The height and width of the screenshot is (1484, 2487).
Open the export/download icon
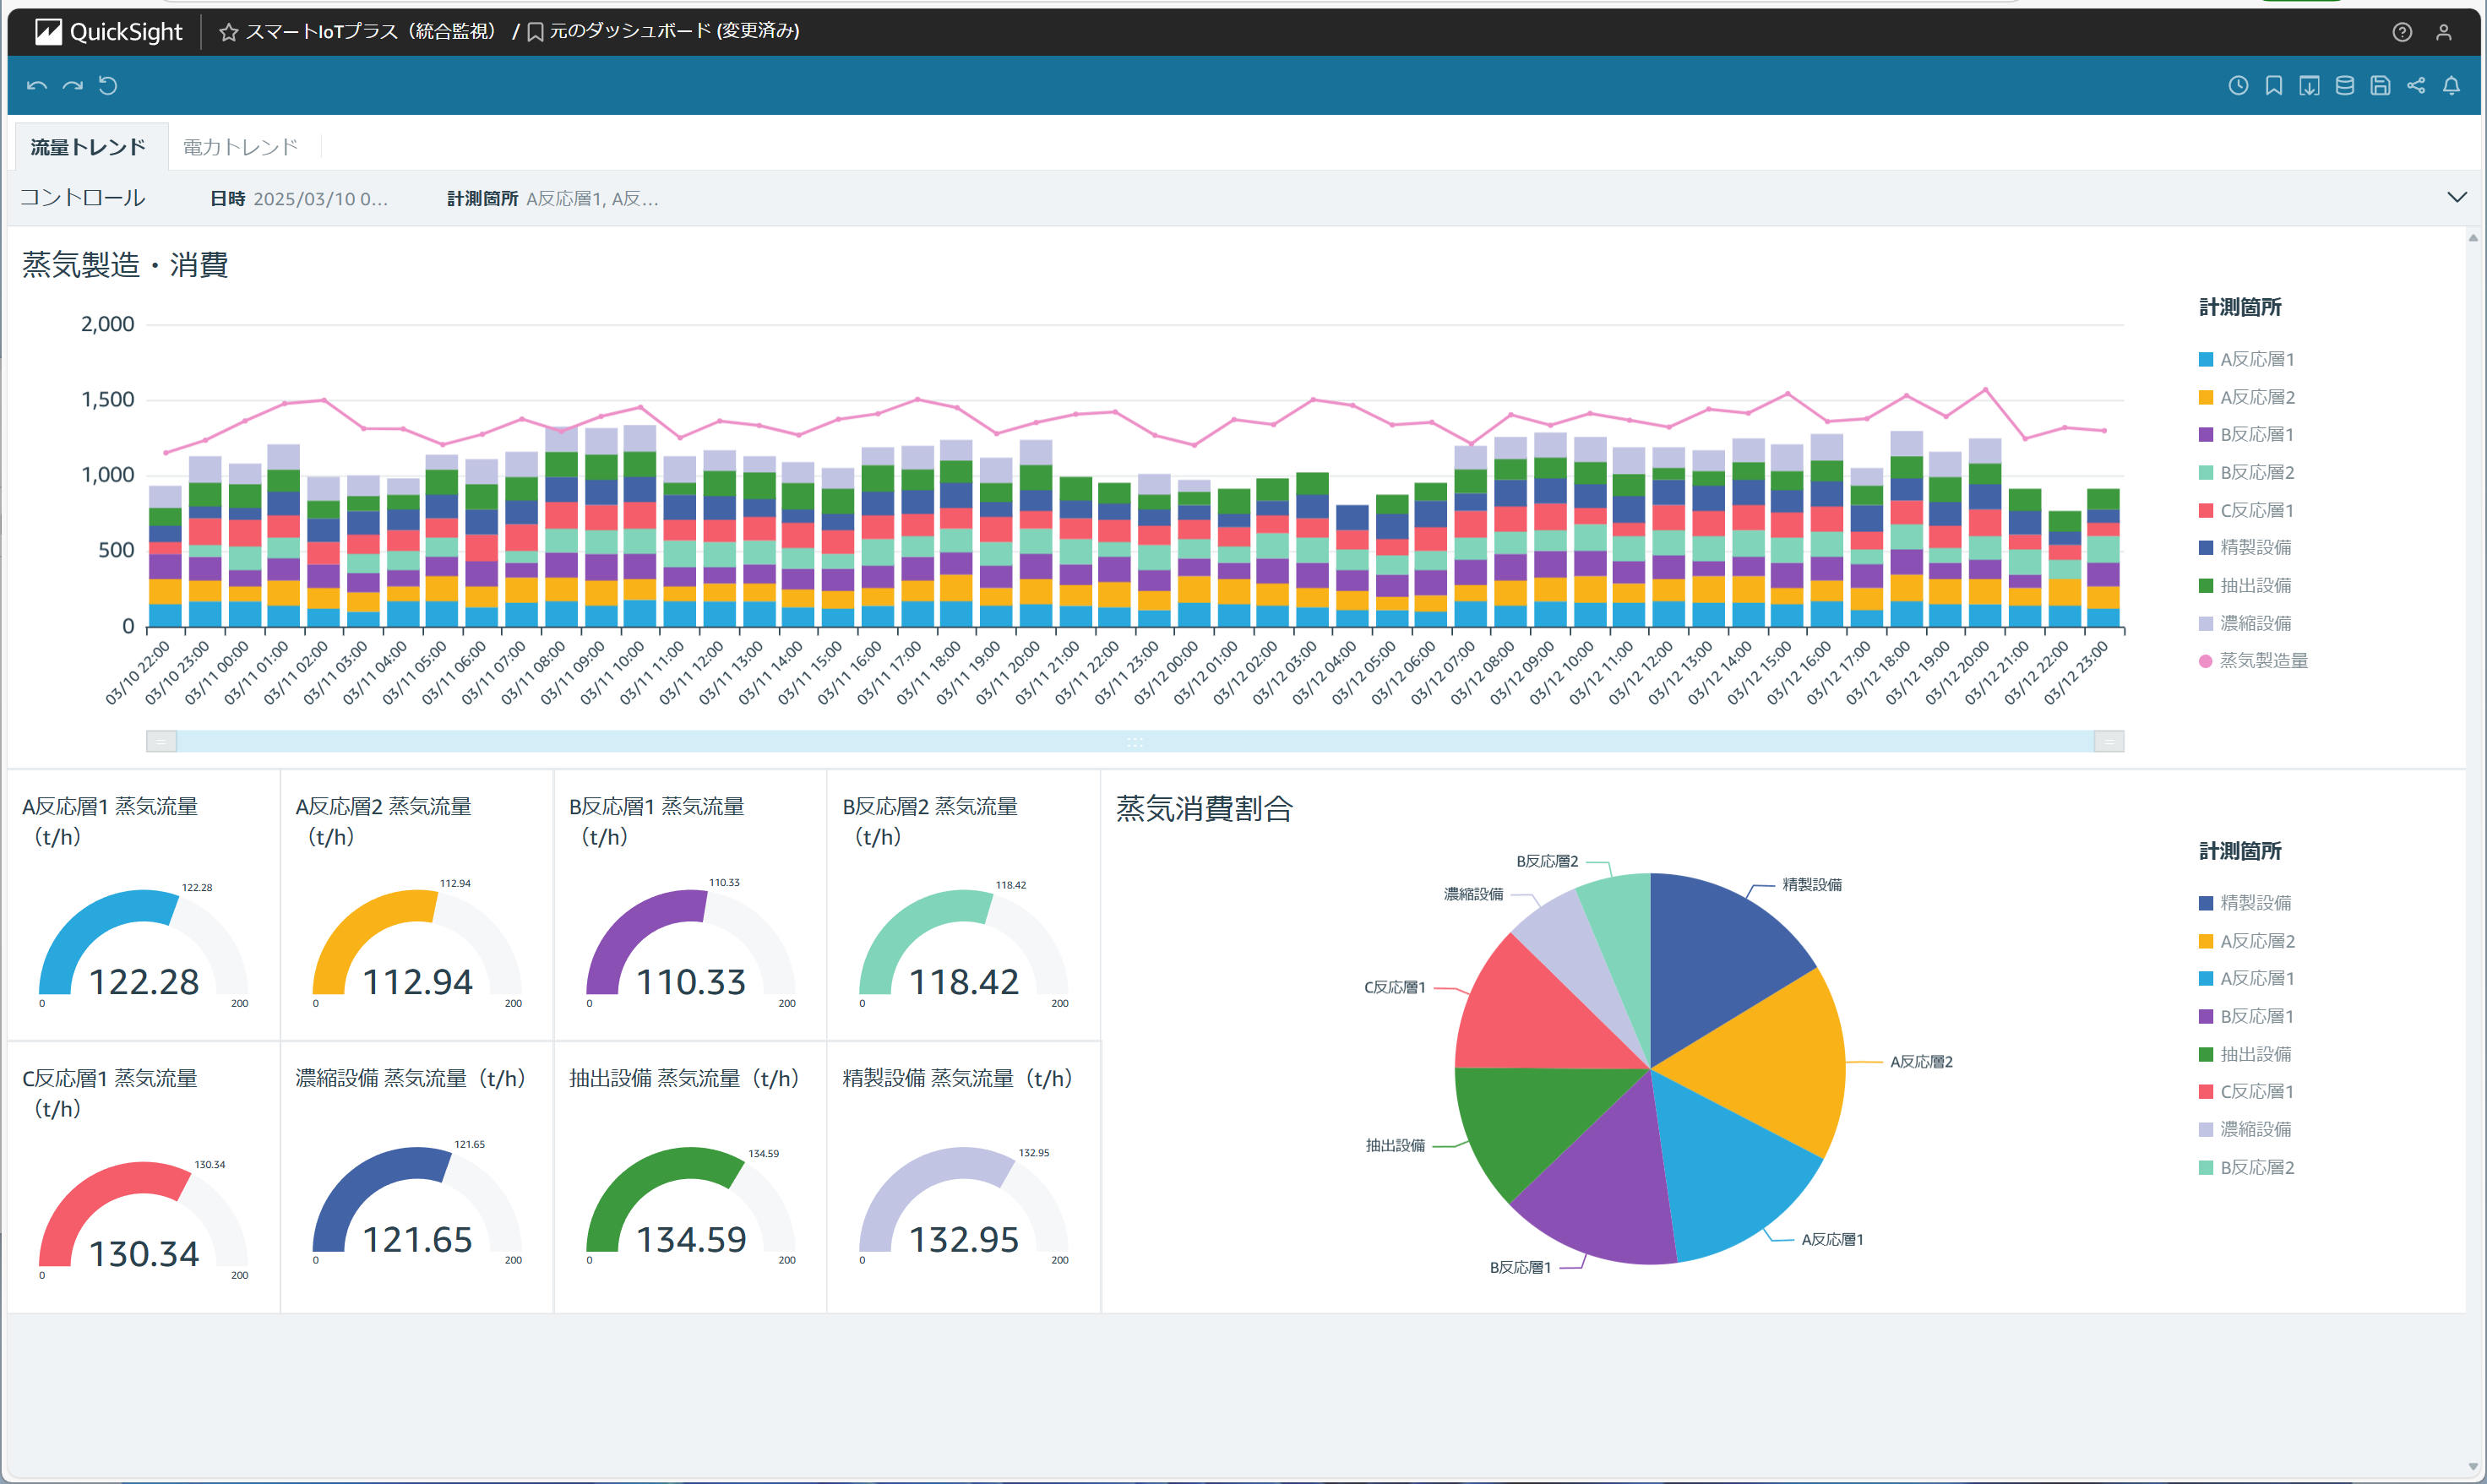pyautogui.click(x=2309, y=85)
